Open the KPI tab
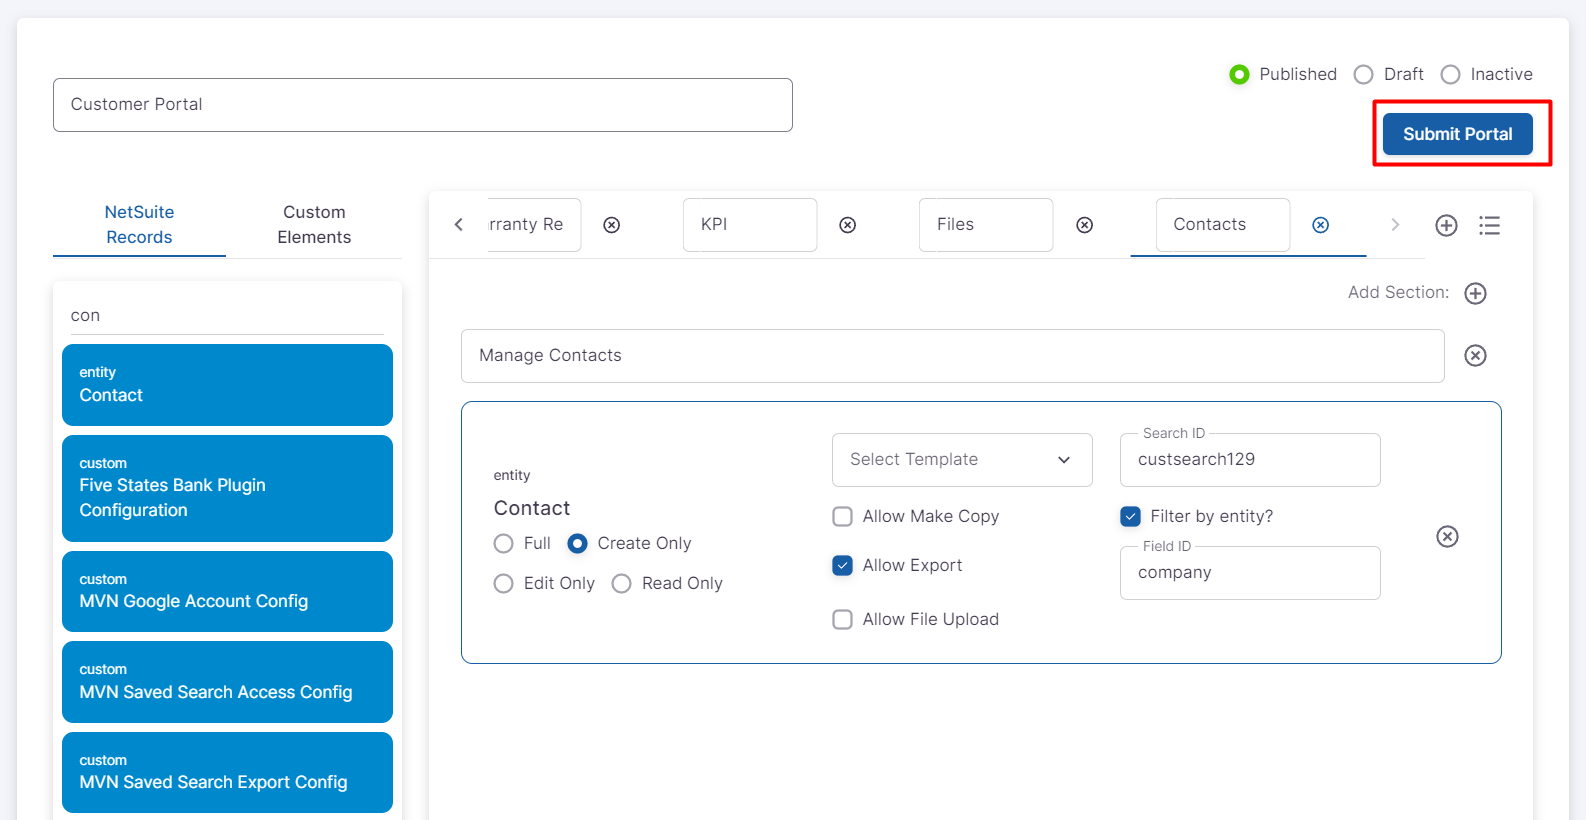Image resolution: width=1586 pixels, height=820 pixels. tap(749, 225)
